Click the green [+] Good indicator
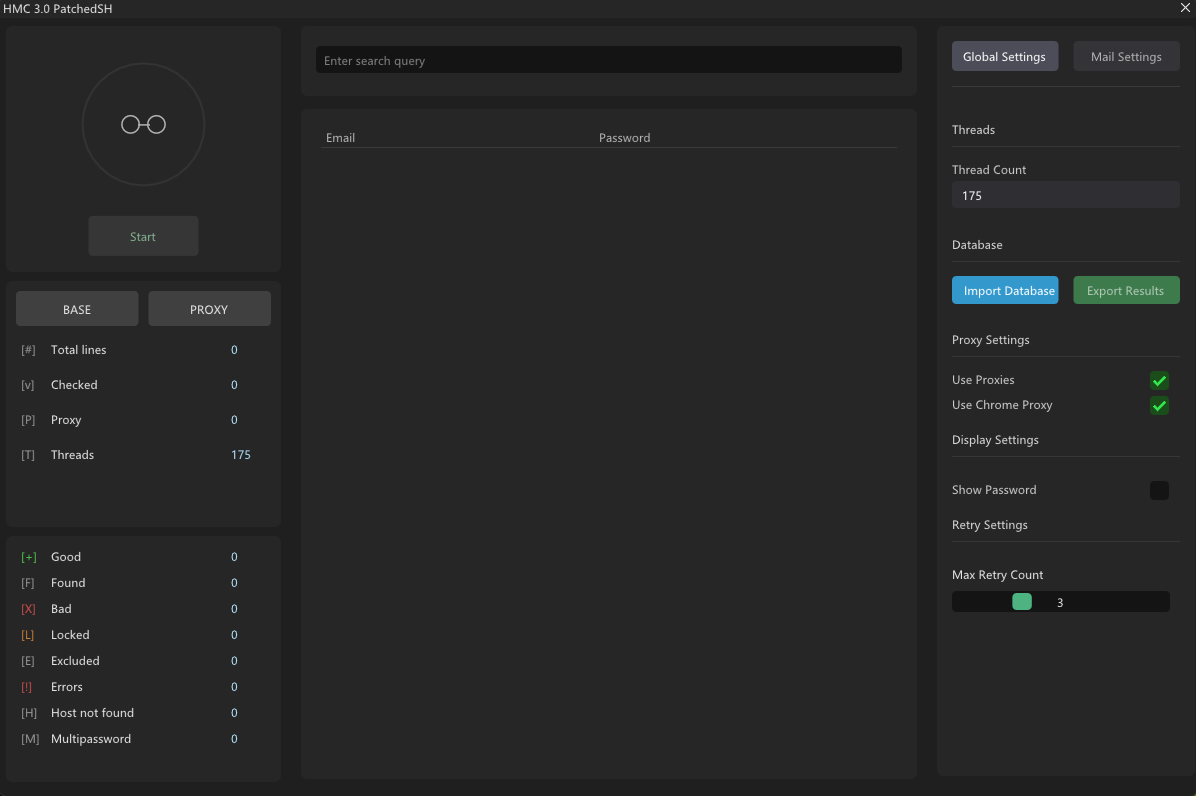 [28, 557]
